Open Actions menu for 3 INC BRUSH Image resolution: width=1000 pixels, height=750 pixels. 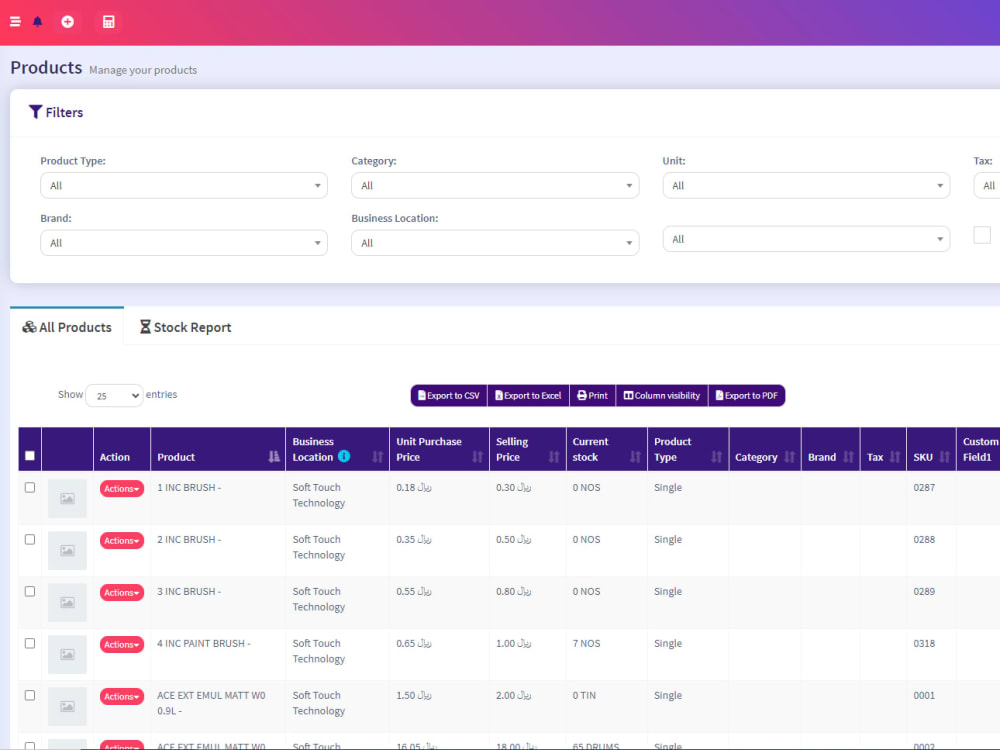[122, 592]
